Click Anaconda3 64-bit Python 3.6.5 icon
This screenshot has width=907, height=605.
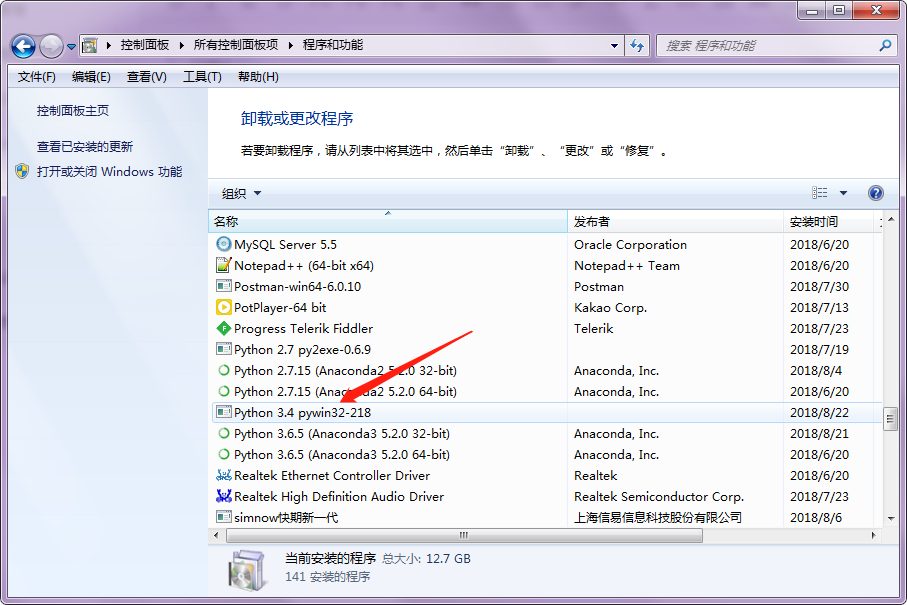pos(223,454)
